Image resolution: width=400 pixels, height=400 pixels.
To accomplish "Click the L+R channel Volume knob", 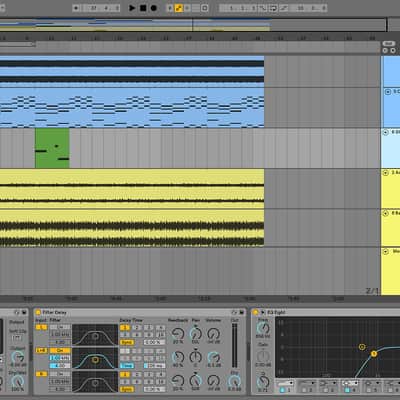I will [x=214, y=357].
